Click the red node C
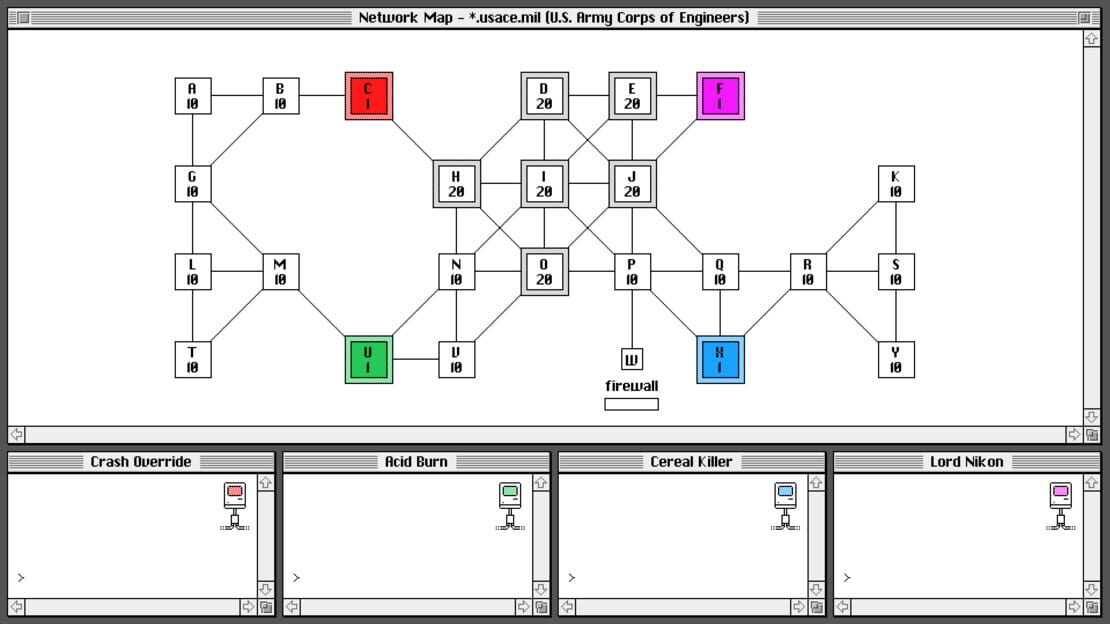This screenshot has height=624, width=1110. click(368, 96)
